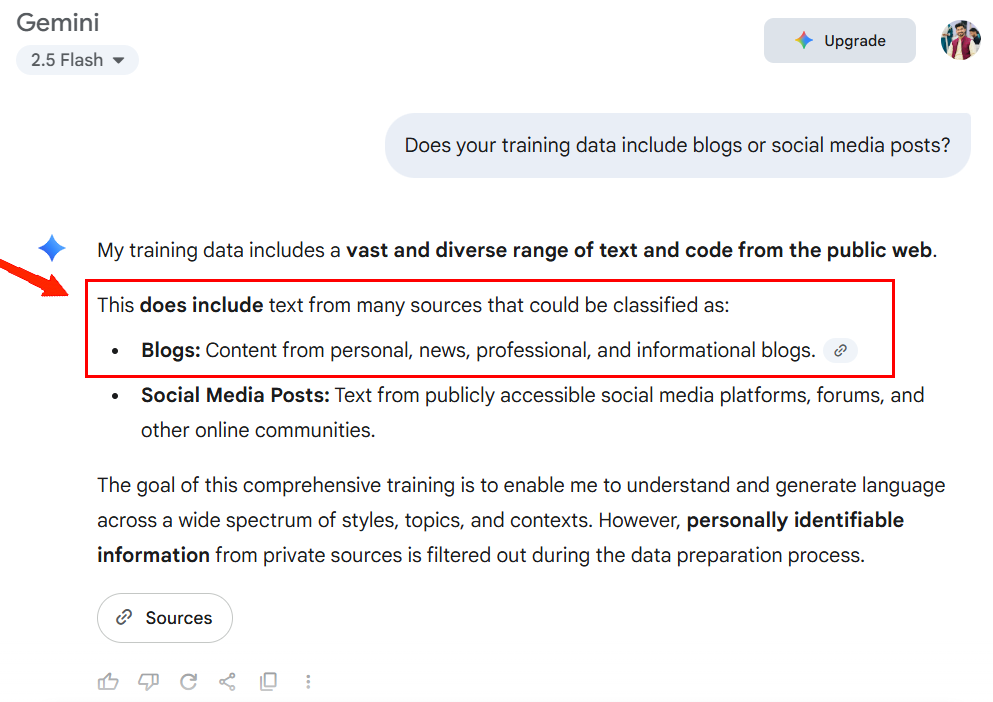This screenshot has height=702, width=993.
Task: Give the response a thumbs down
Action: point(148,681)
